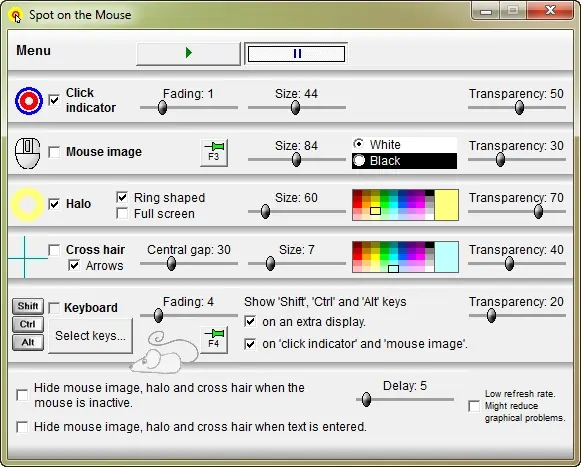581x467 pixels.
Task: Click the F4 pin hotkey button
Action: click(214, 340)
